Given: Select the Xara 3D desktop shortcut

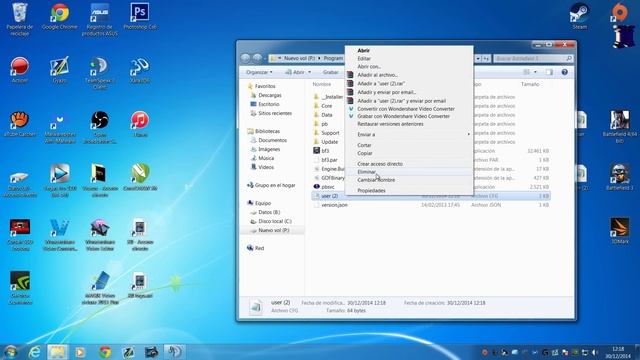Looking at the screenshot, I should tap(140, 70).
